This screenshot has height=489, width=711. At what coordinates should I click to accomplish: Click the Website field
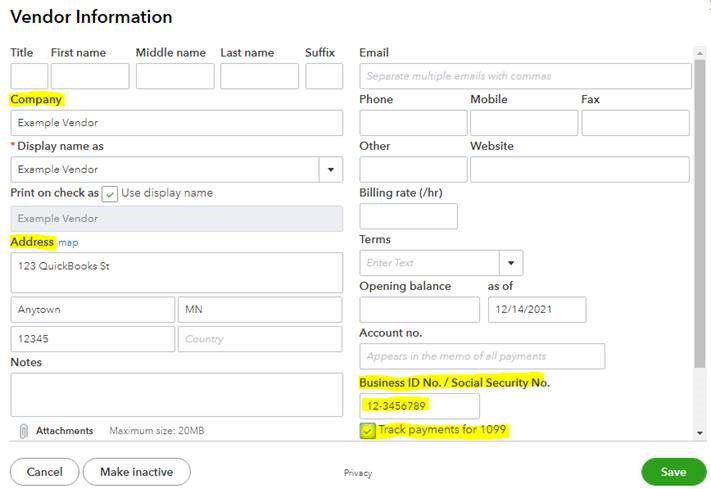click(x=580, y=170)
